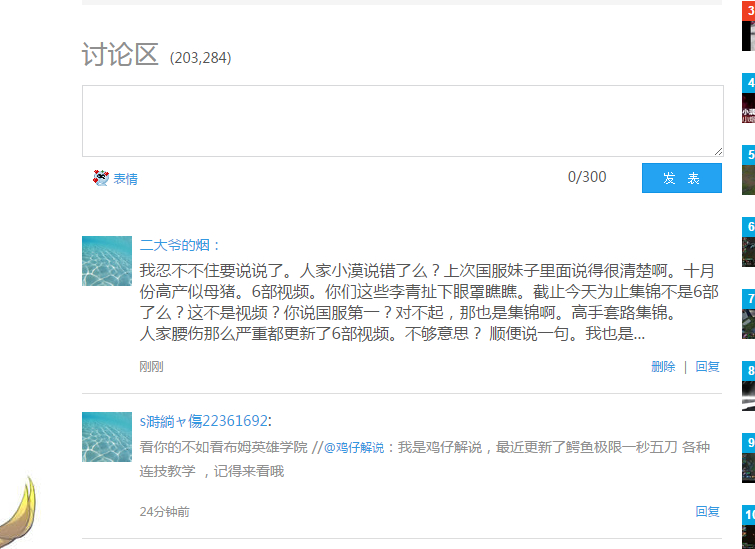This screenshot has height=549, width=755.
Task: Open sidebar video thumbnail ranked 9
Action: click(748, 458)
